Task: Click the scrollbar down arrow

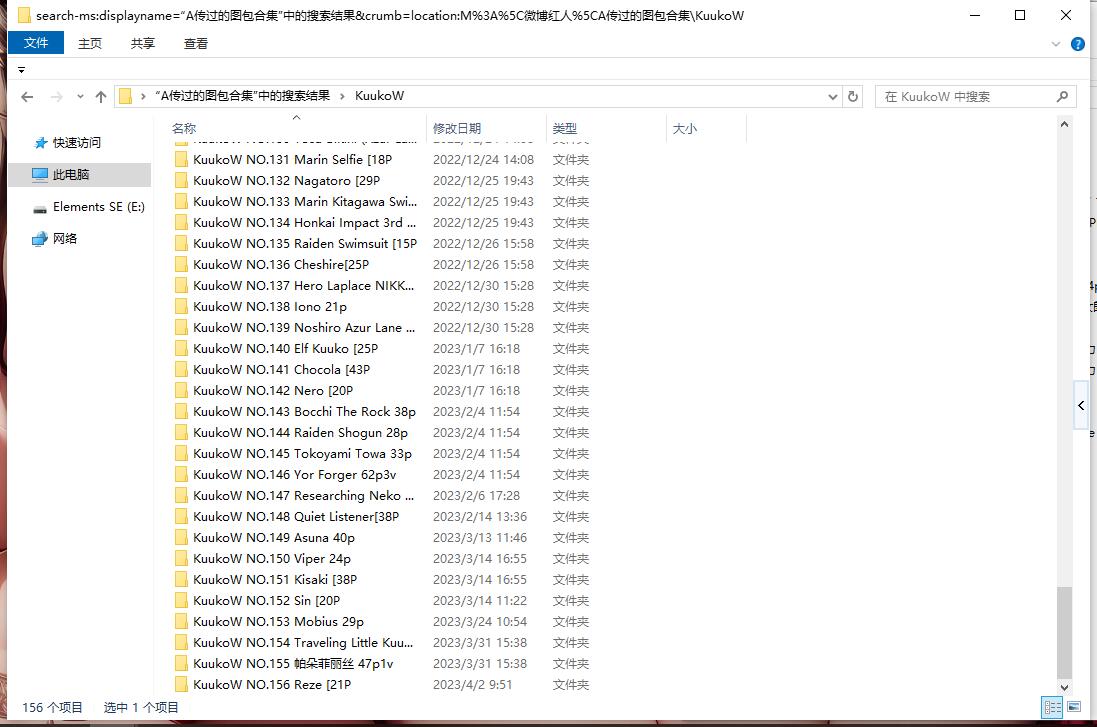Action: click(1064, 688)
